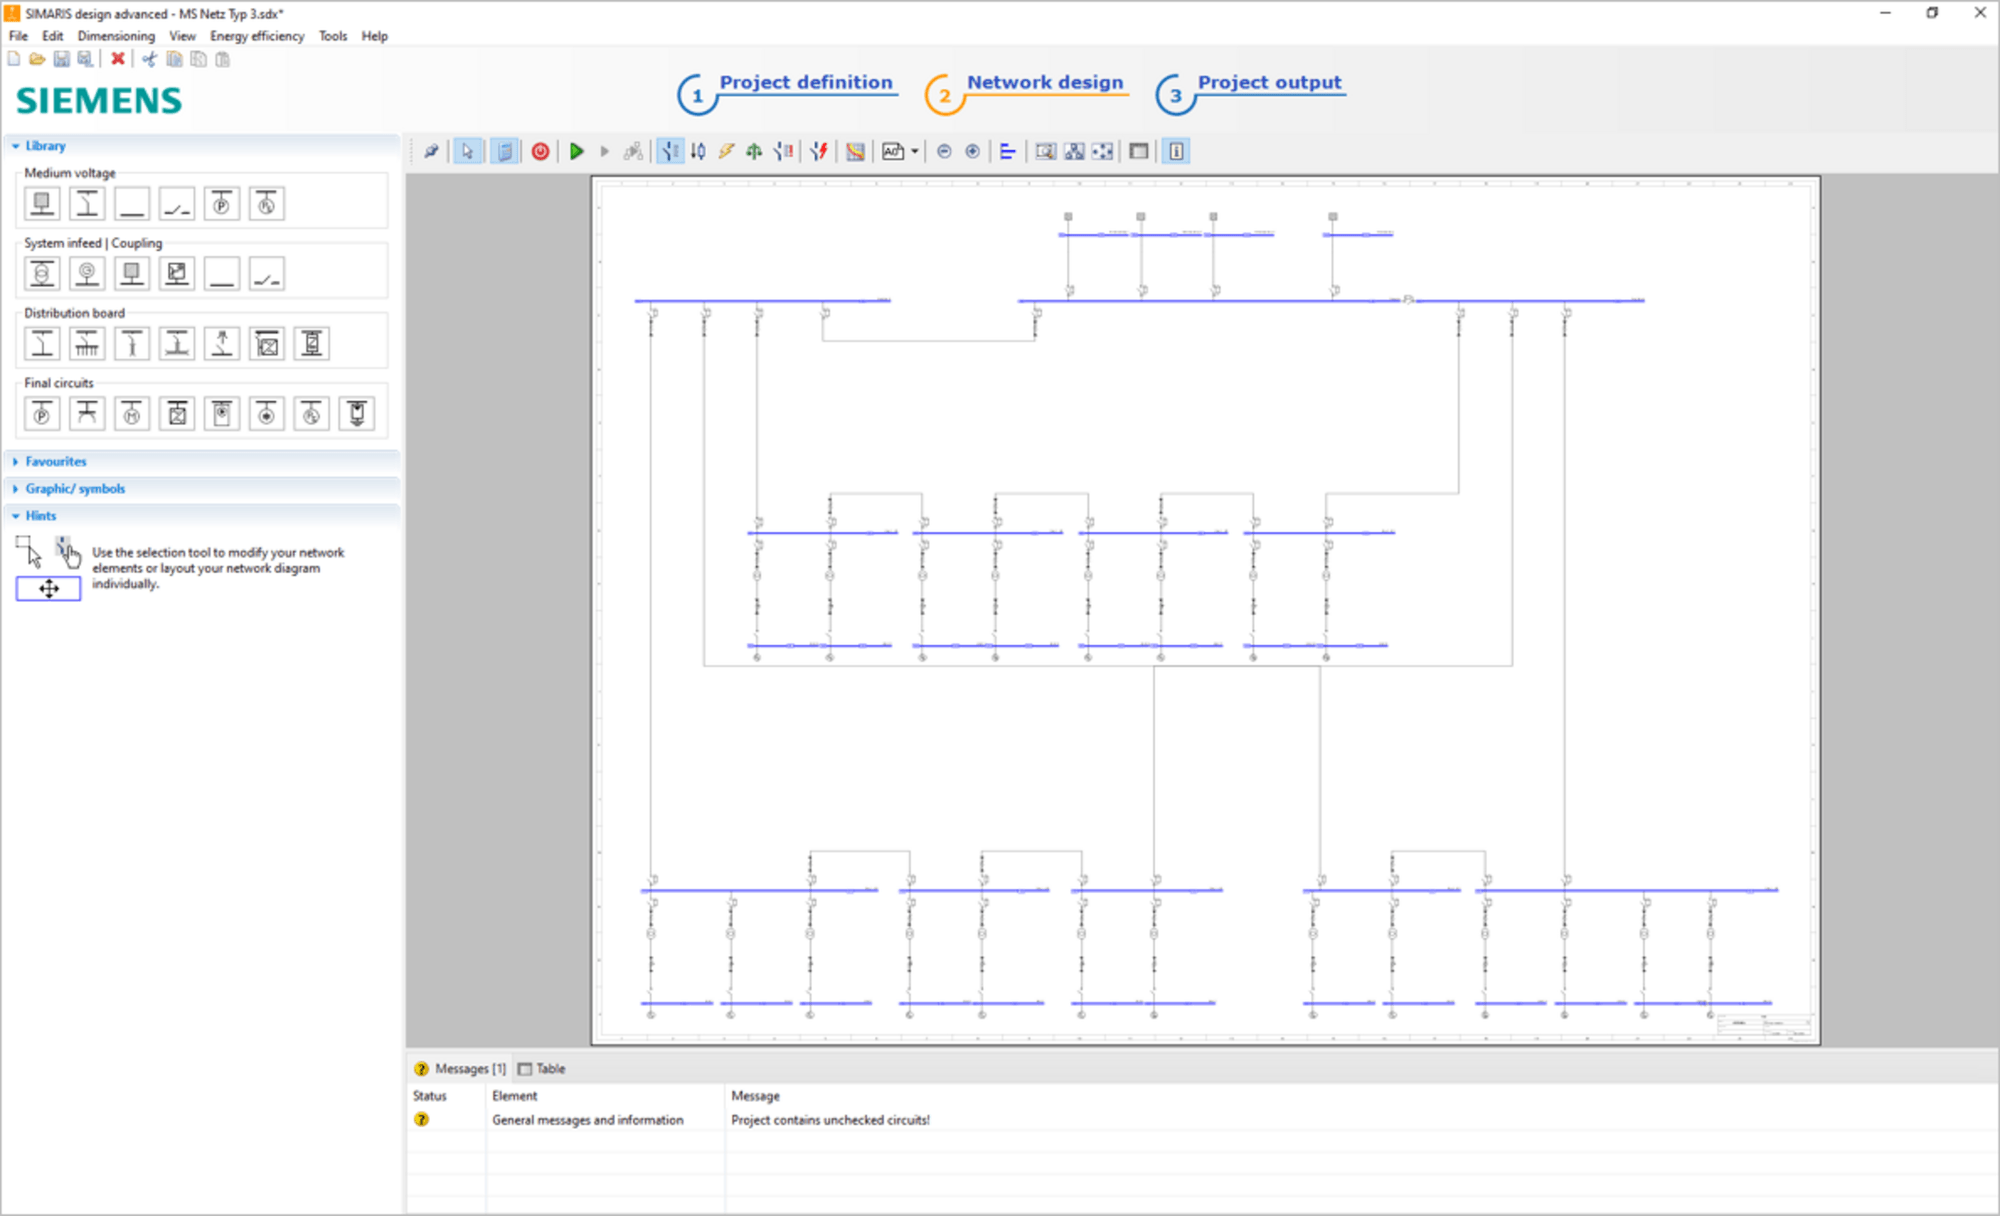Click the Network design step
Screen dimensions: 2000x1216
pyautogui.click(x=1044, y=82)
